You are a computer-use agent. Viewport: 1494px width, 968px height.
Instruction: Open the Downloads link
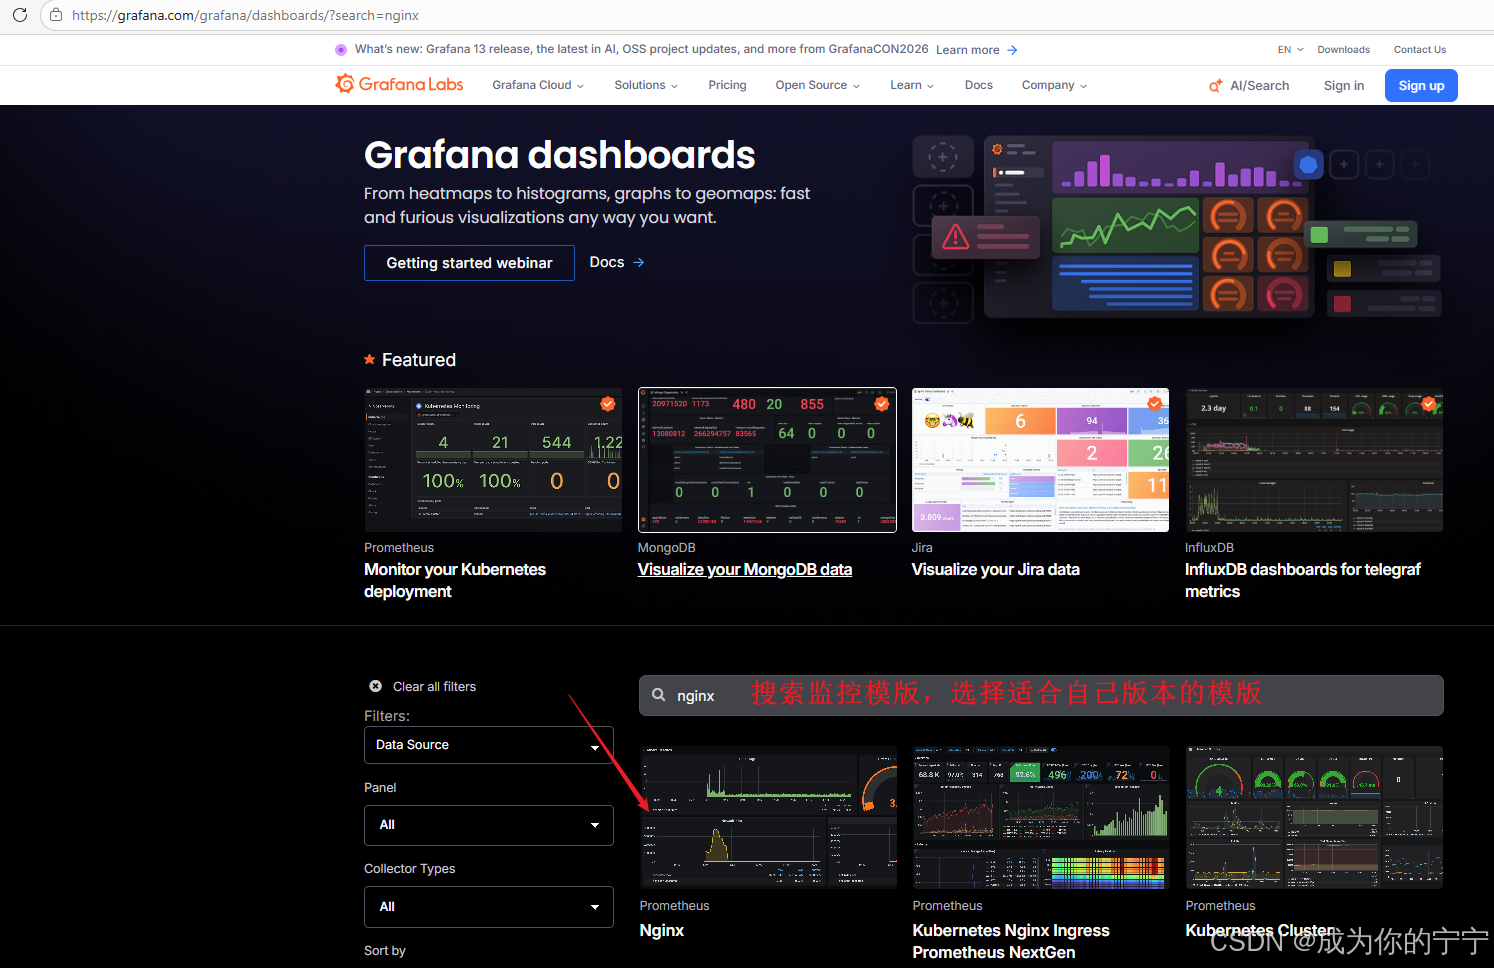(1343, 49)
